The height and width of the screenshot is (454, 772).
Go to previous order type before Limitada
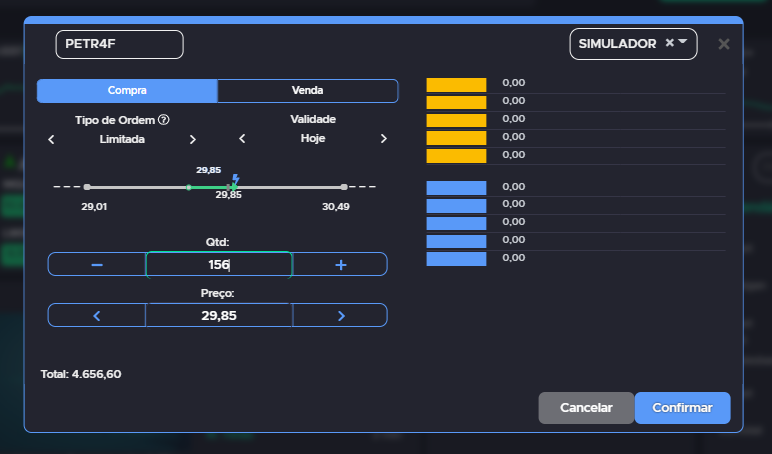click(x=51, y=139)
